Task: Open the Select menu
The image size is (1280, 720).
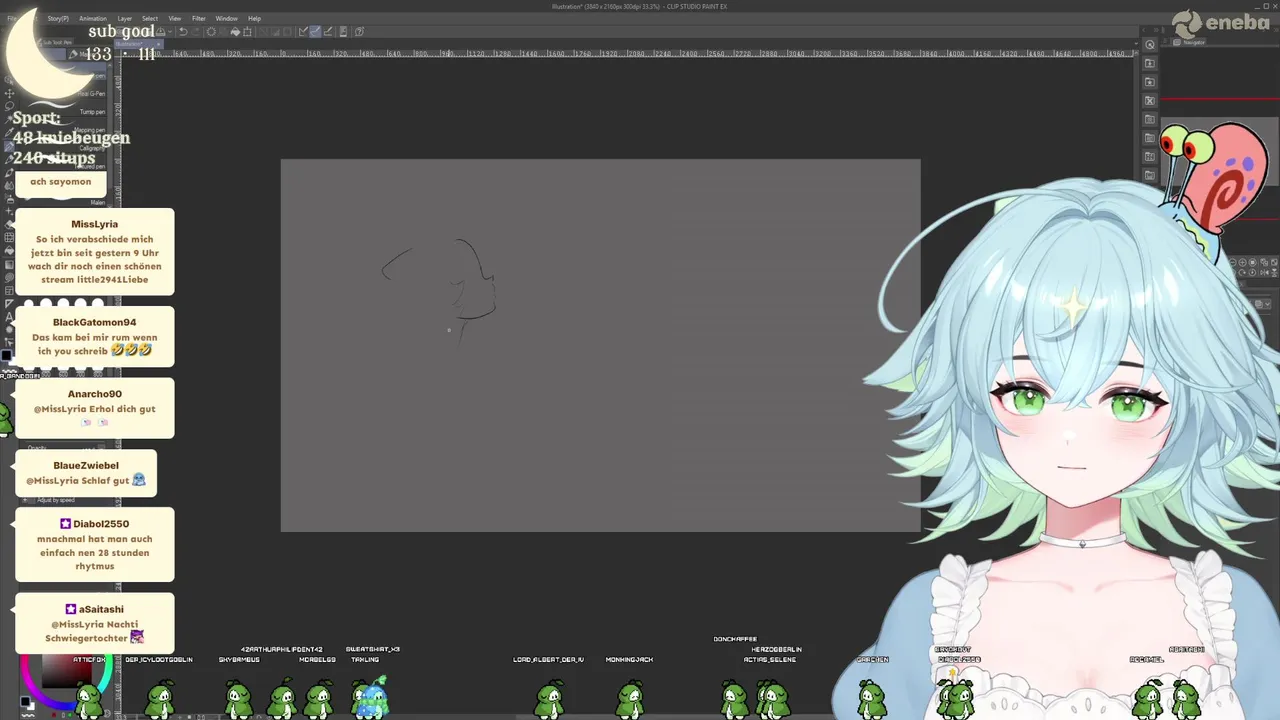Action: tap(150, 18)
